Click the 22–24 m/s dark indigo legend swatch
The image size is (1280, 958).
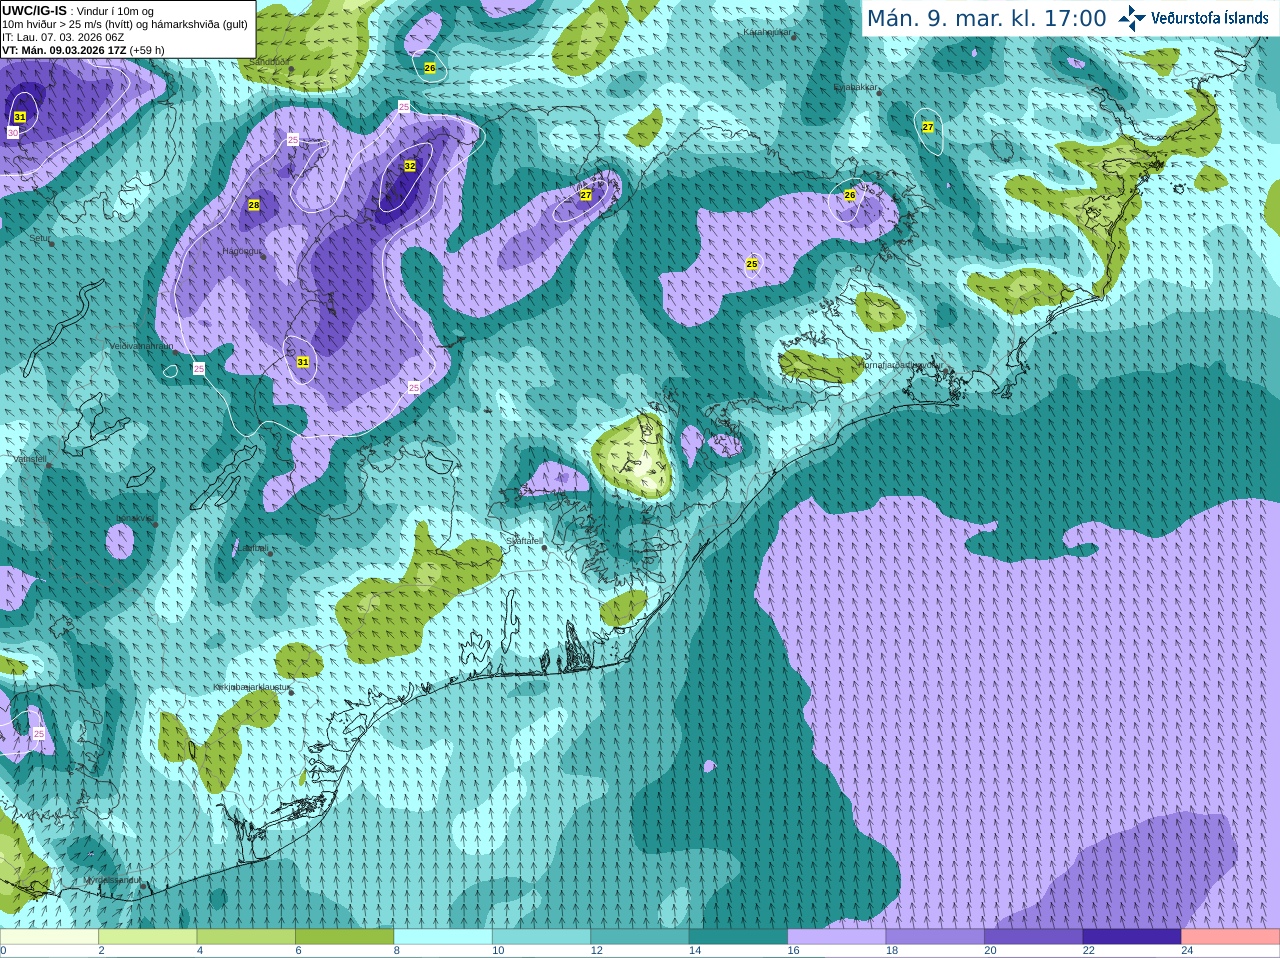1133,937
